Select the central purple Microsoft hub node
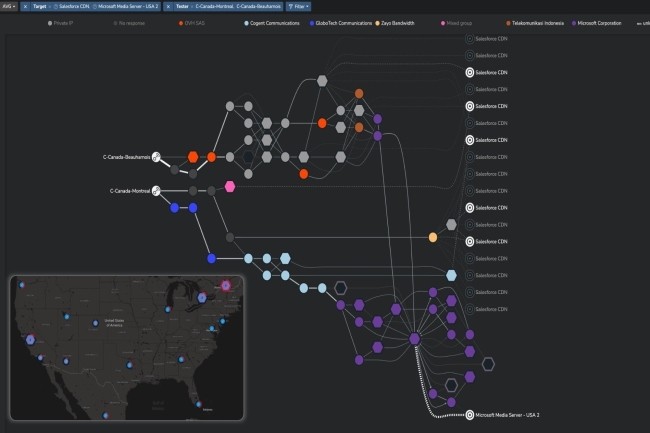The width and height of the screenshot is (650, 433). click(x=415, y=339)
